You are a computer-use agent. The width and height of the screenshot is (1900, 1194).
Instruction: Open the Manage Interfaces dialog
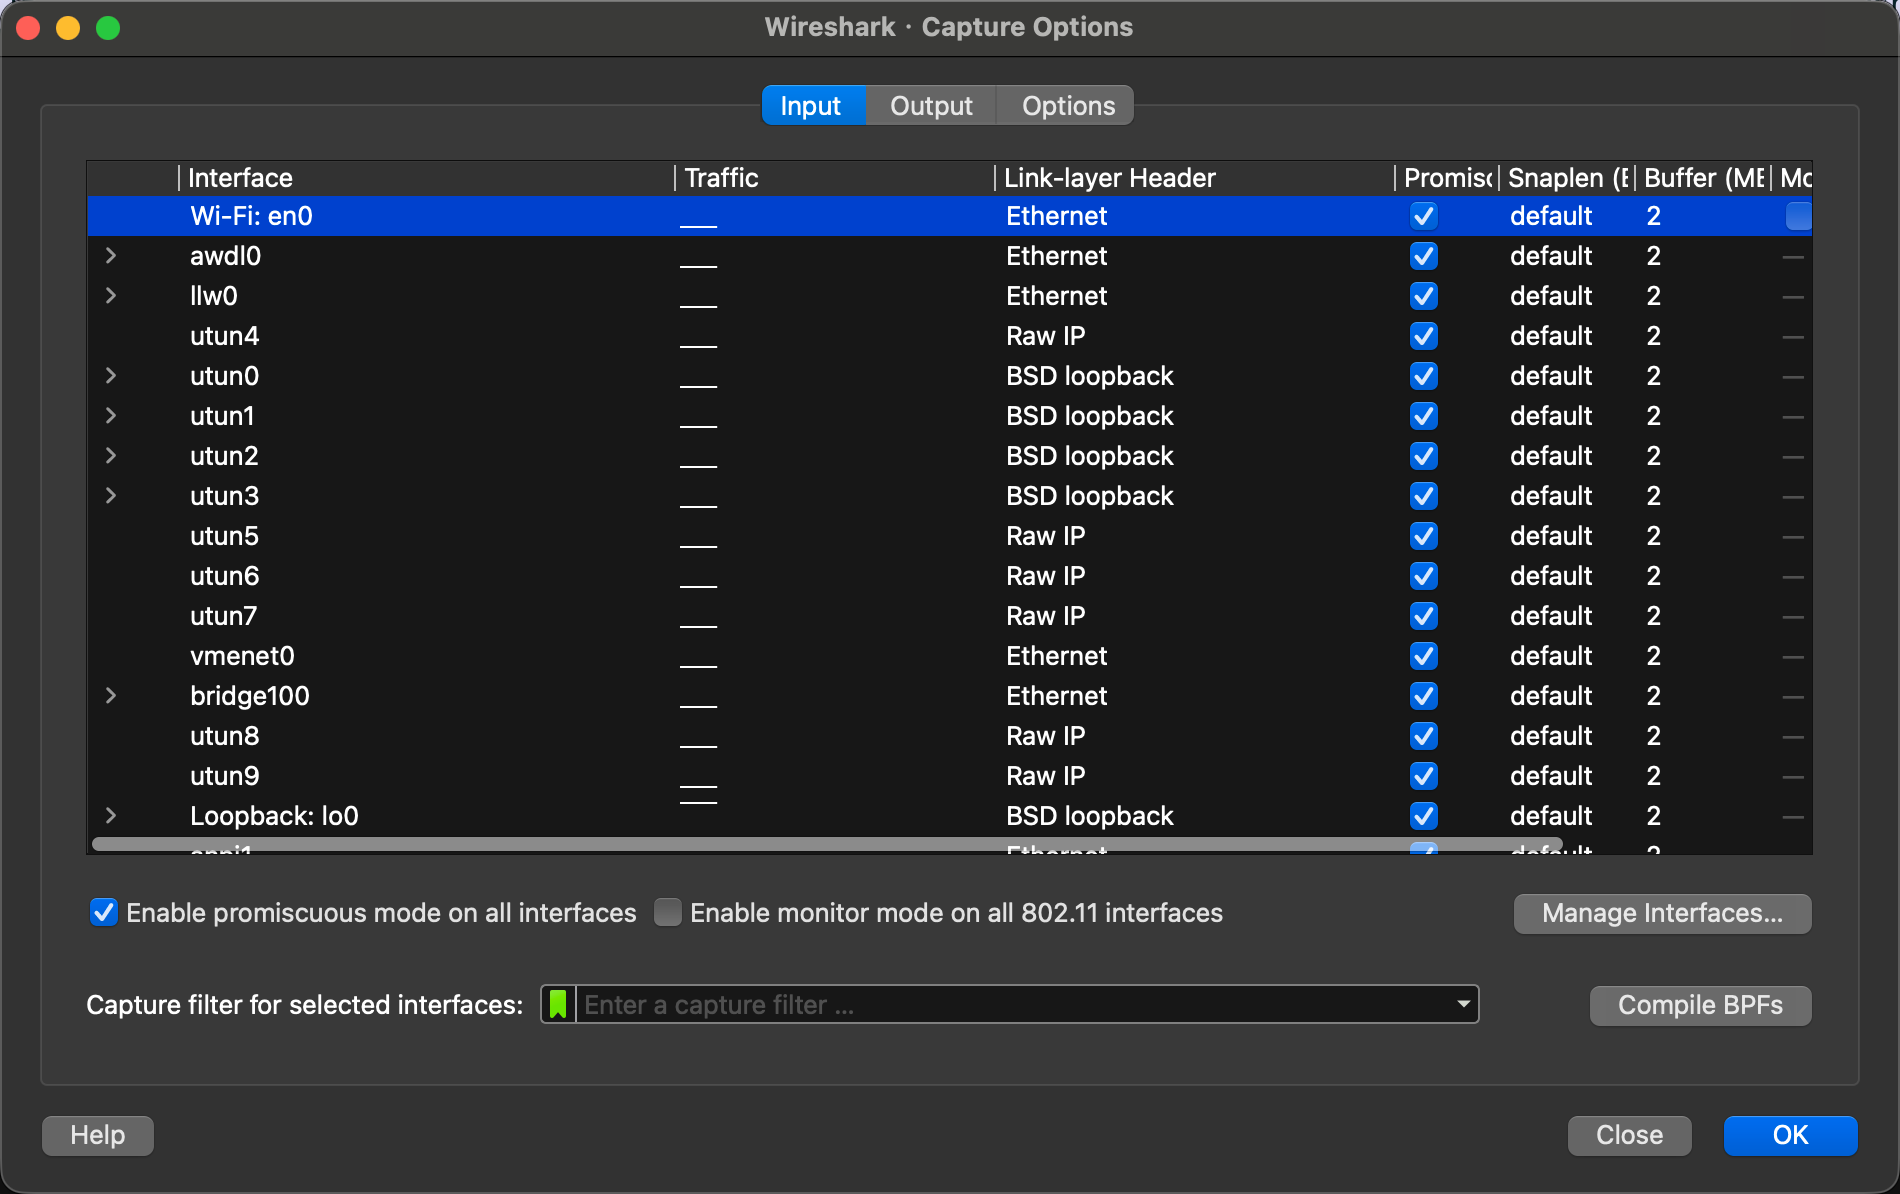1662,913
